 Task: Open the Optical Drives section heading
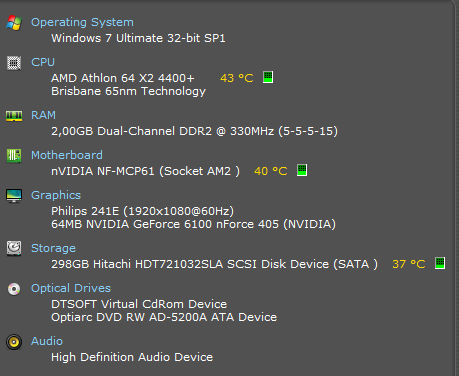[71, 288]
